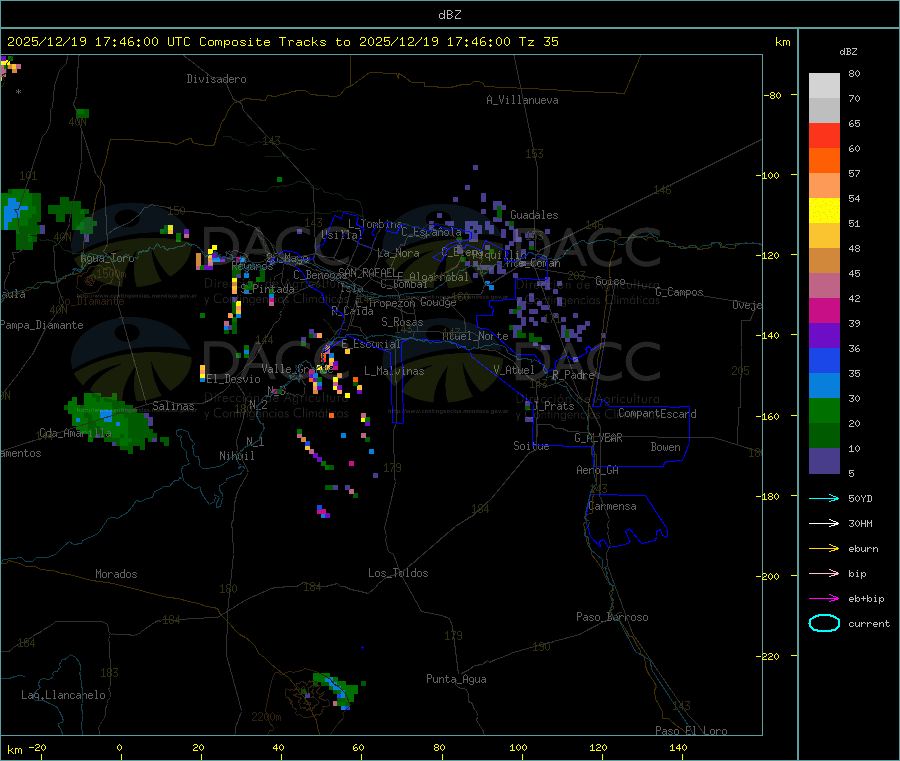Select the light gray 80-70 dBZ swatch
900x761 pixels.
point(824,86)
